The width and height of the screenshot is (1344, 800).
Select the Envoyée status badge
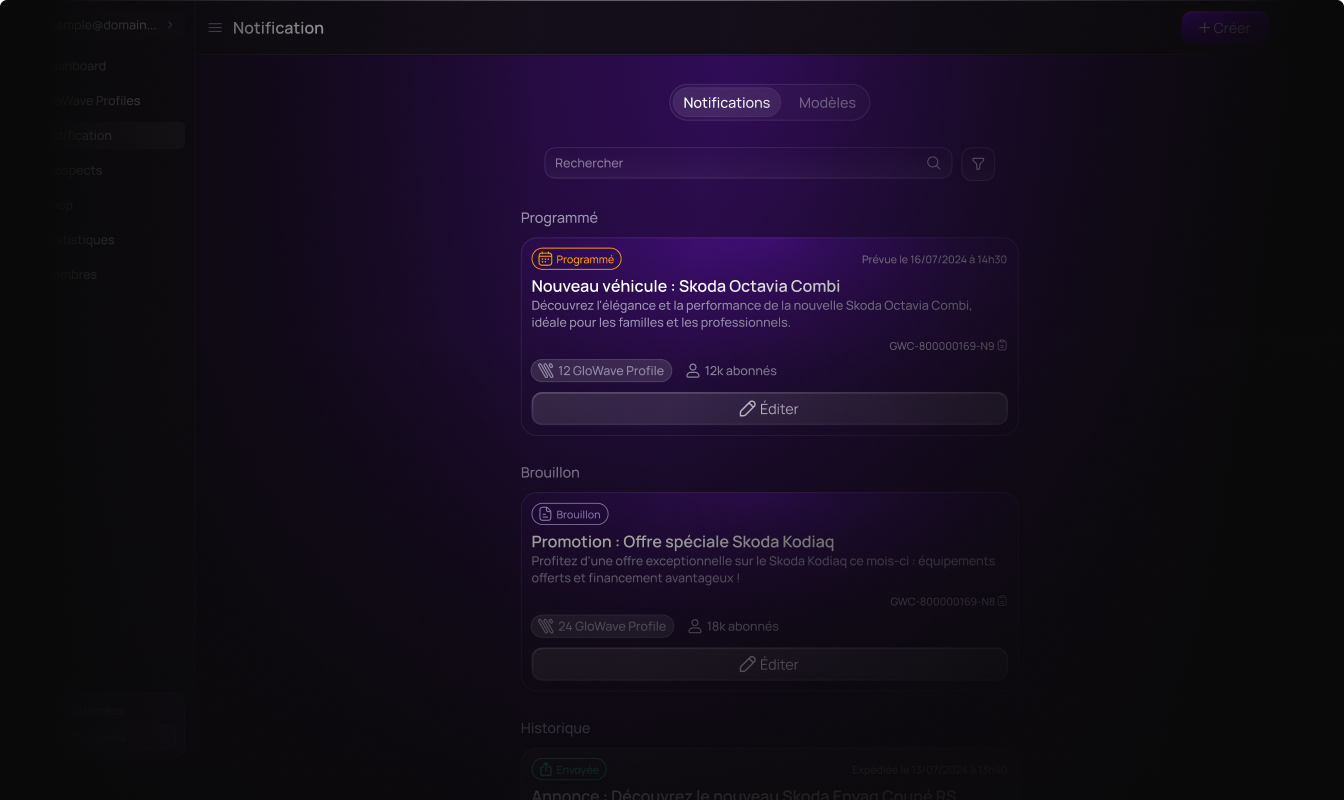[568, 769]
